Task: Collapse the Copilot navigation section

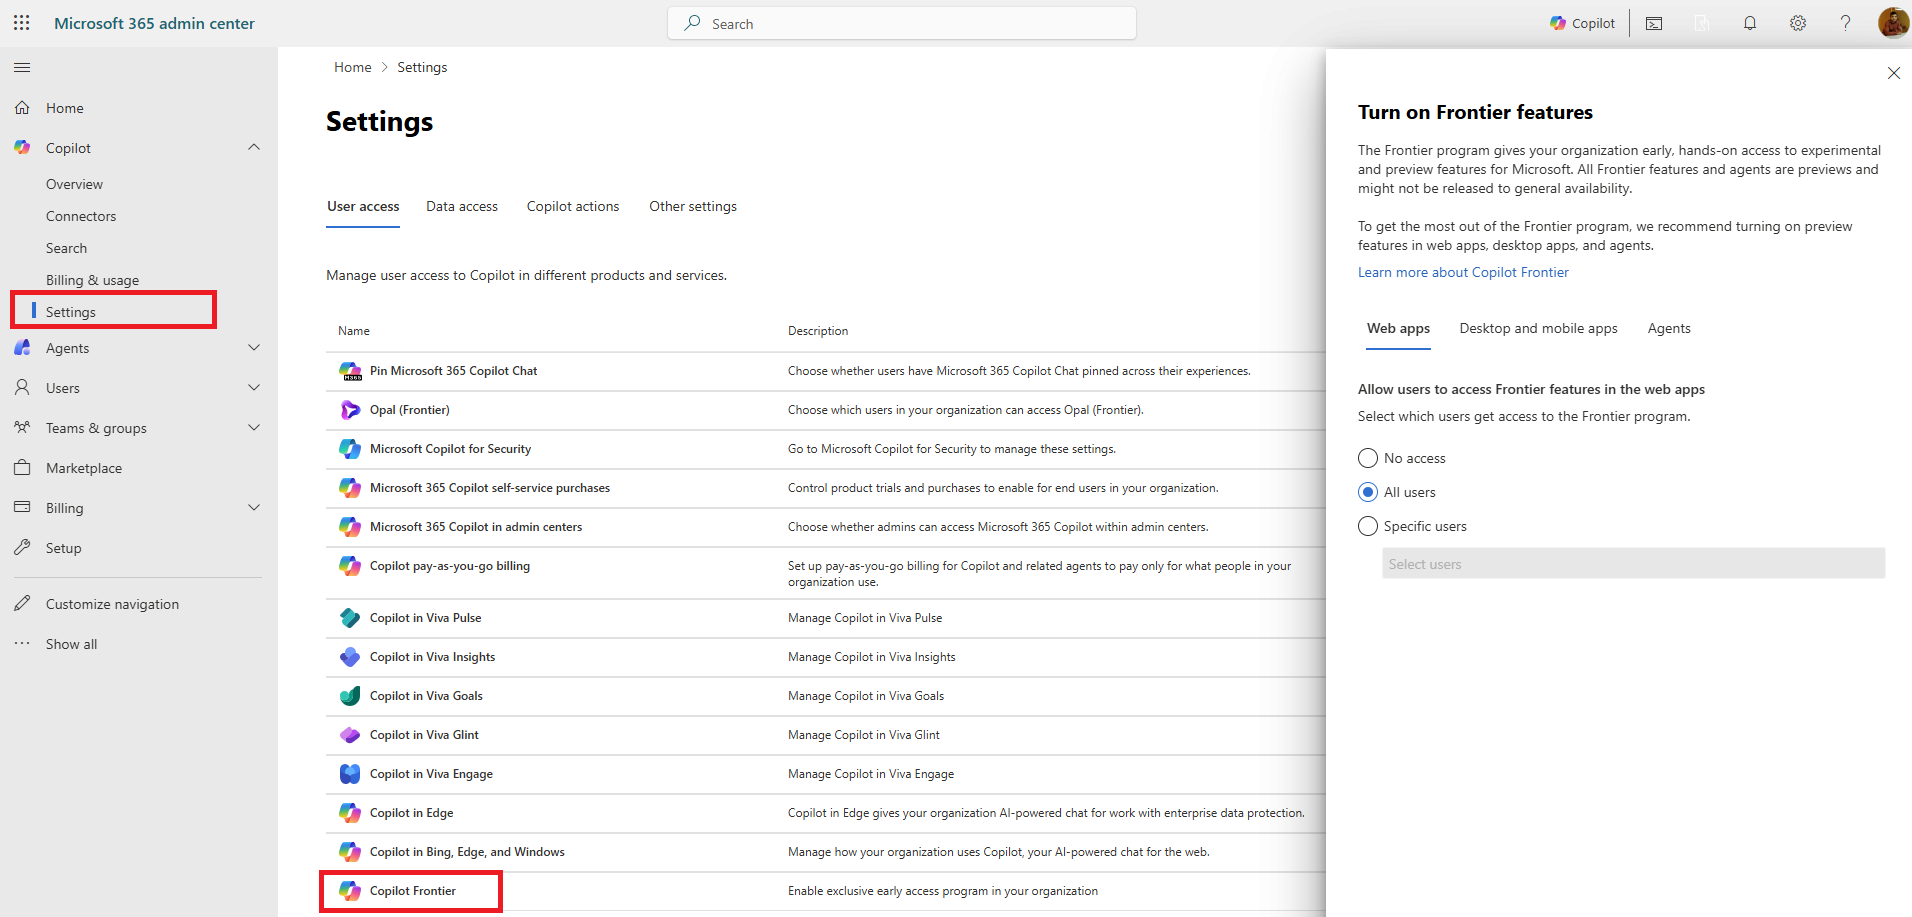Action: (x=254, y=148)
